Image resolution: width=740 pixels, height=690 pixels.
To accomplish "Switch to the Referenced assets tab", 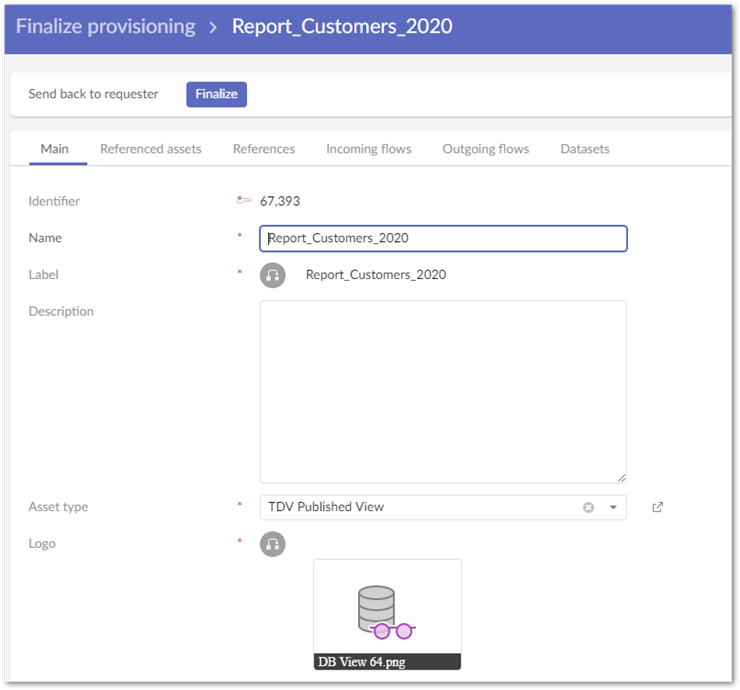I will point(151,149).
